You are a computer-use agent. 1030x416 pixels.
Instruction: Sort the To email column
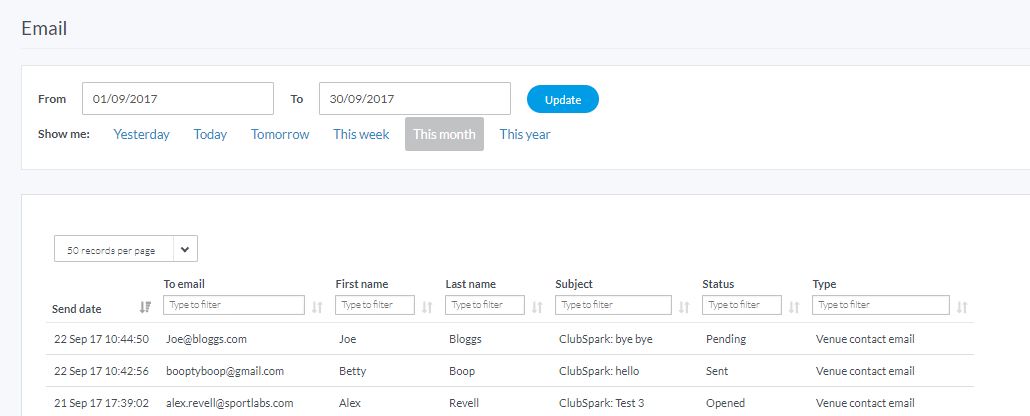click(x=317, y=307)
